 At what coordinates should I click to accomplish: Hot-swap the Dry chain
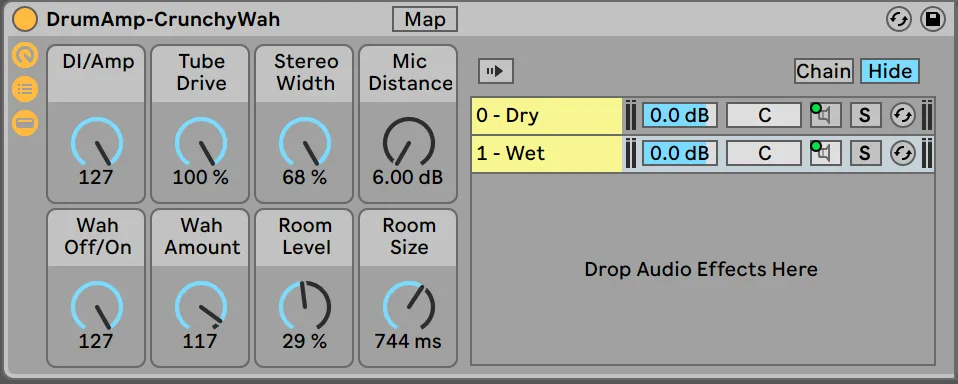coord(902,115)
